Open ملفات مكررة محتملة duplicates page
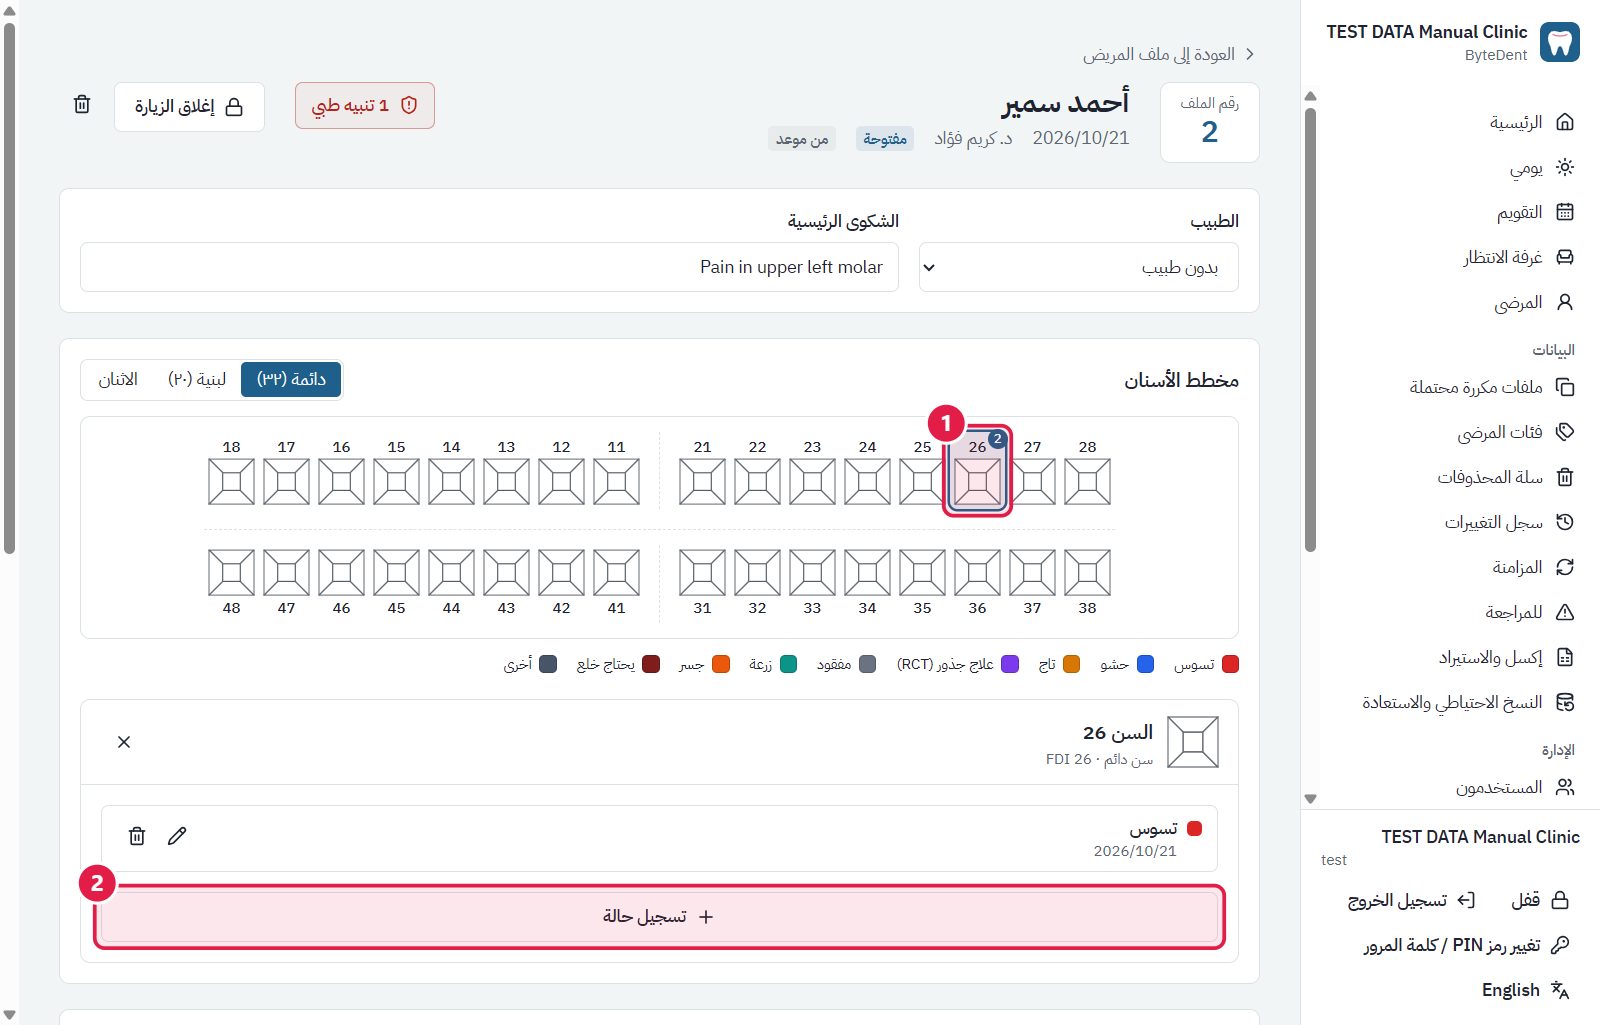This screenshot has width=1600, height=1025. pos(1491,387)
